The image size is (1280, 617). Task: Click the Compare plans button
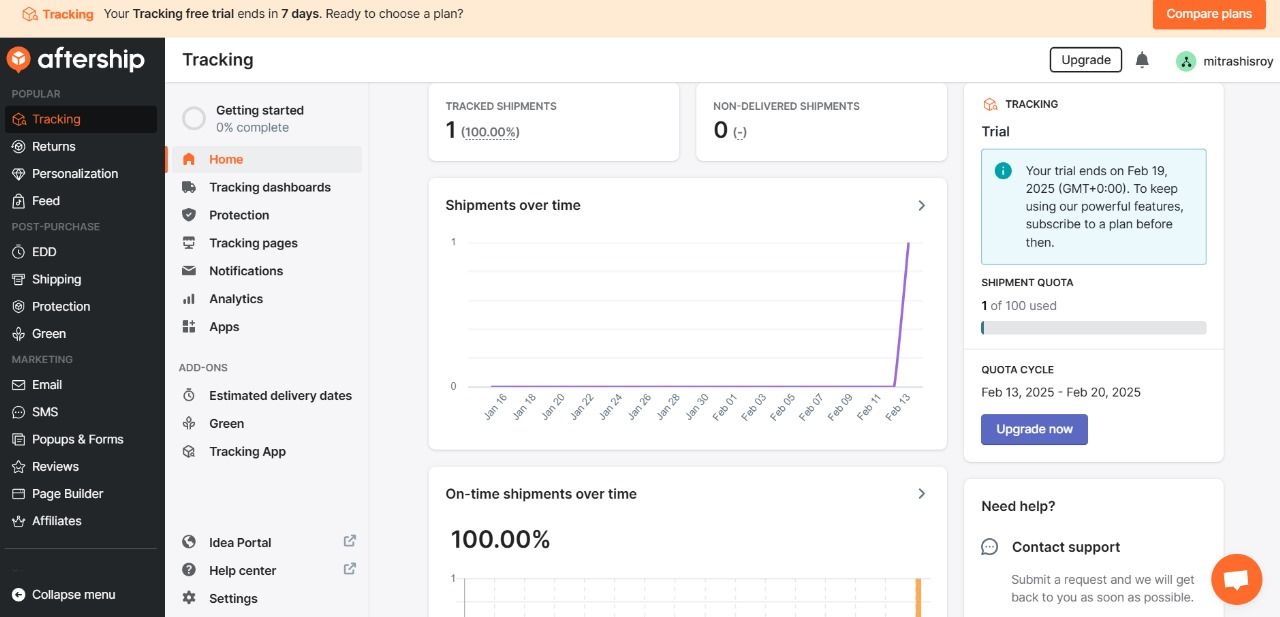[x=1208, y=14]
